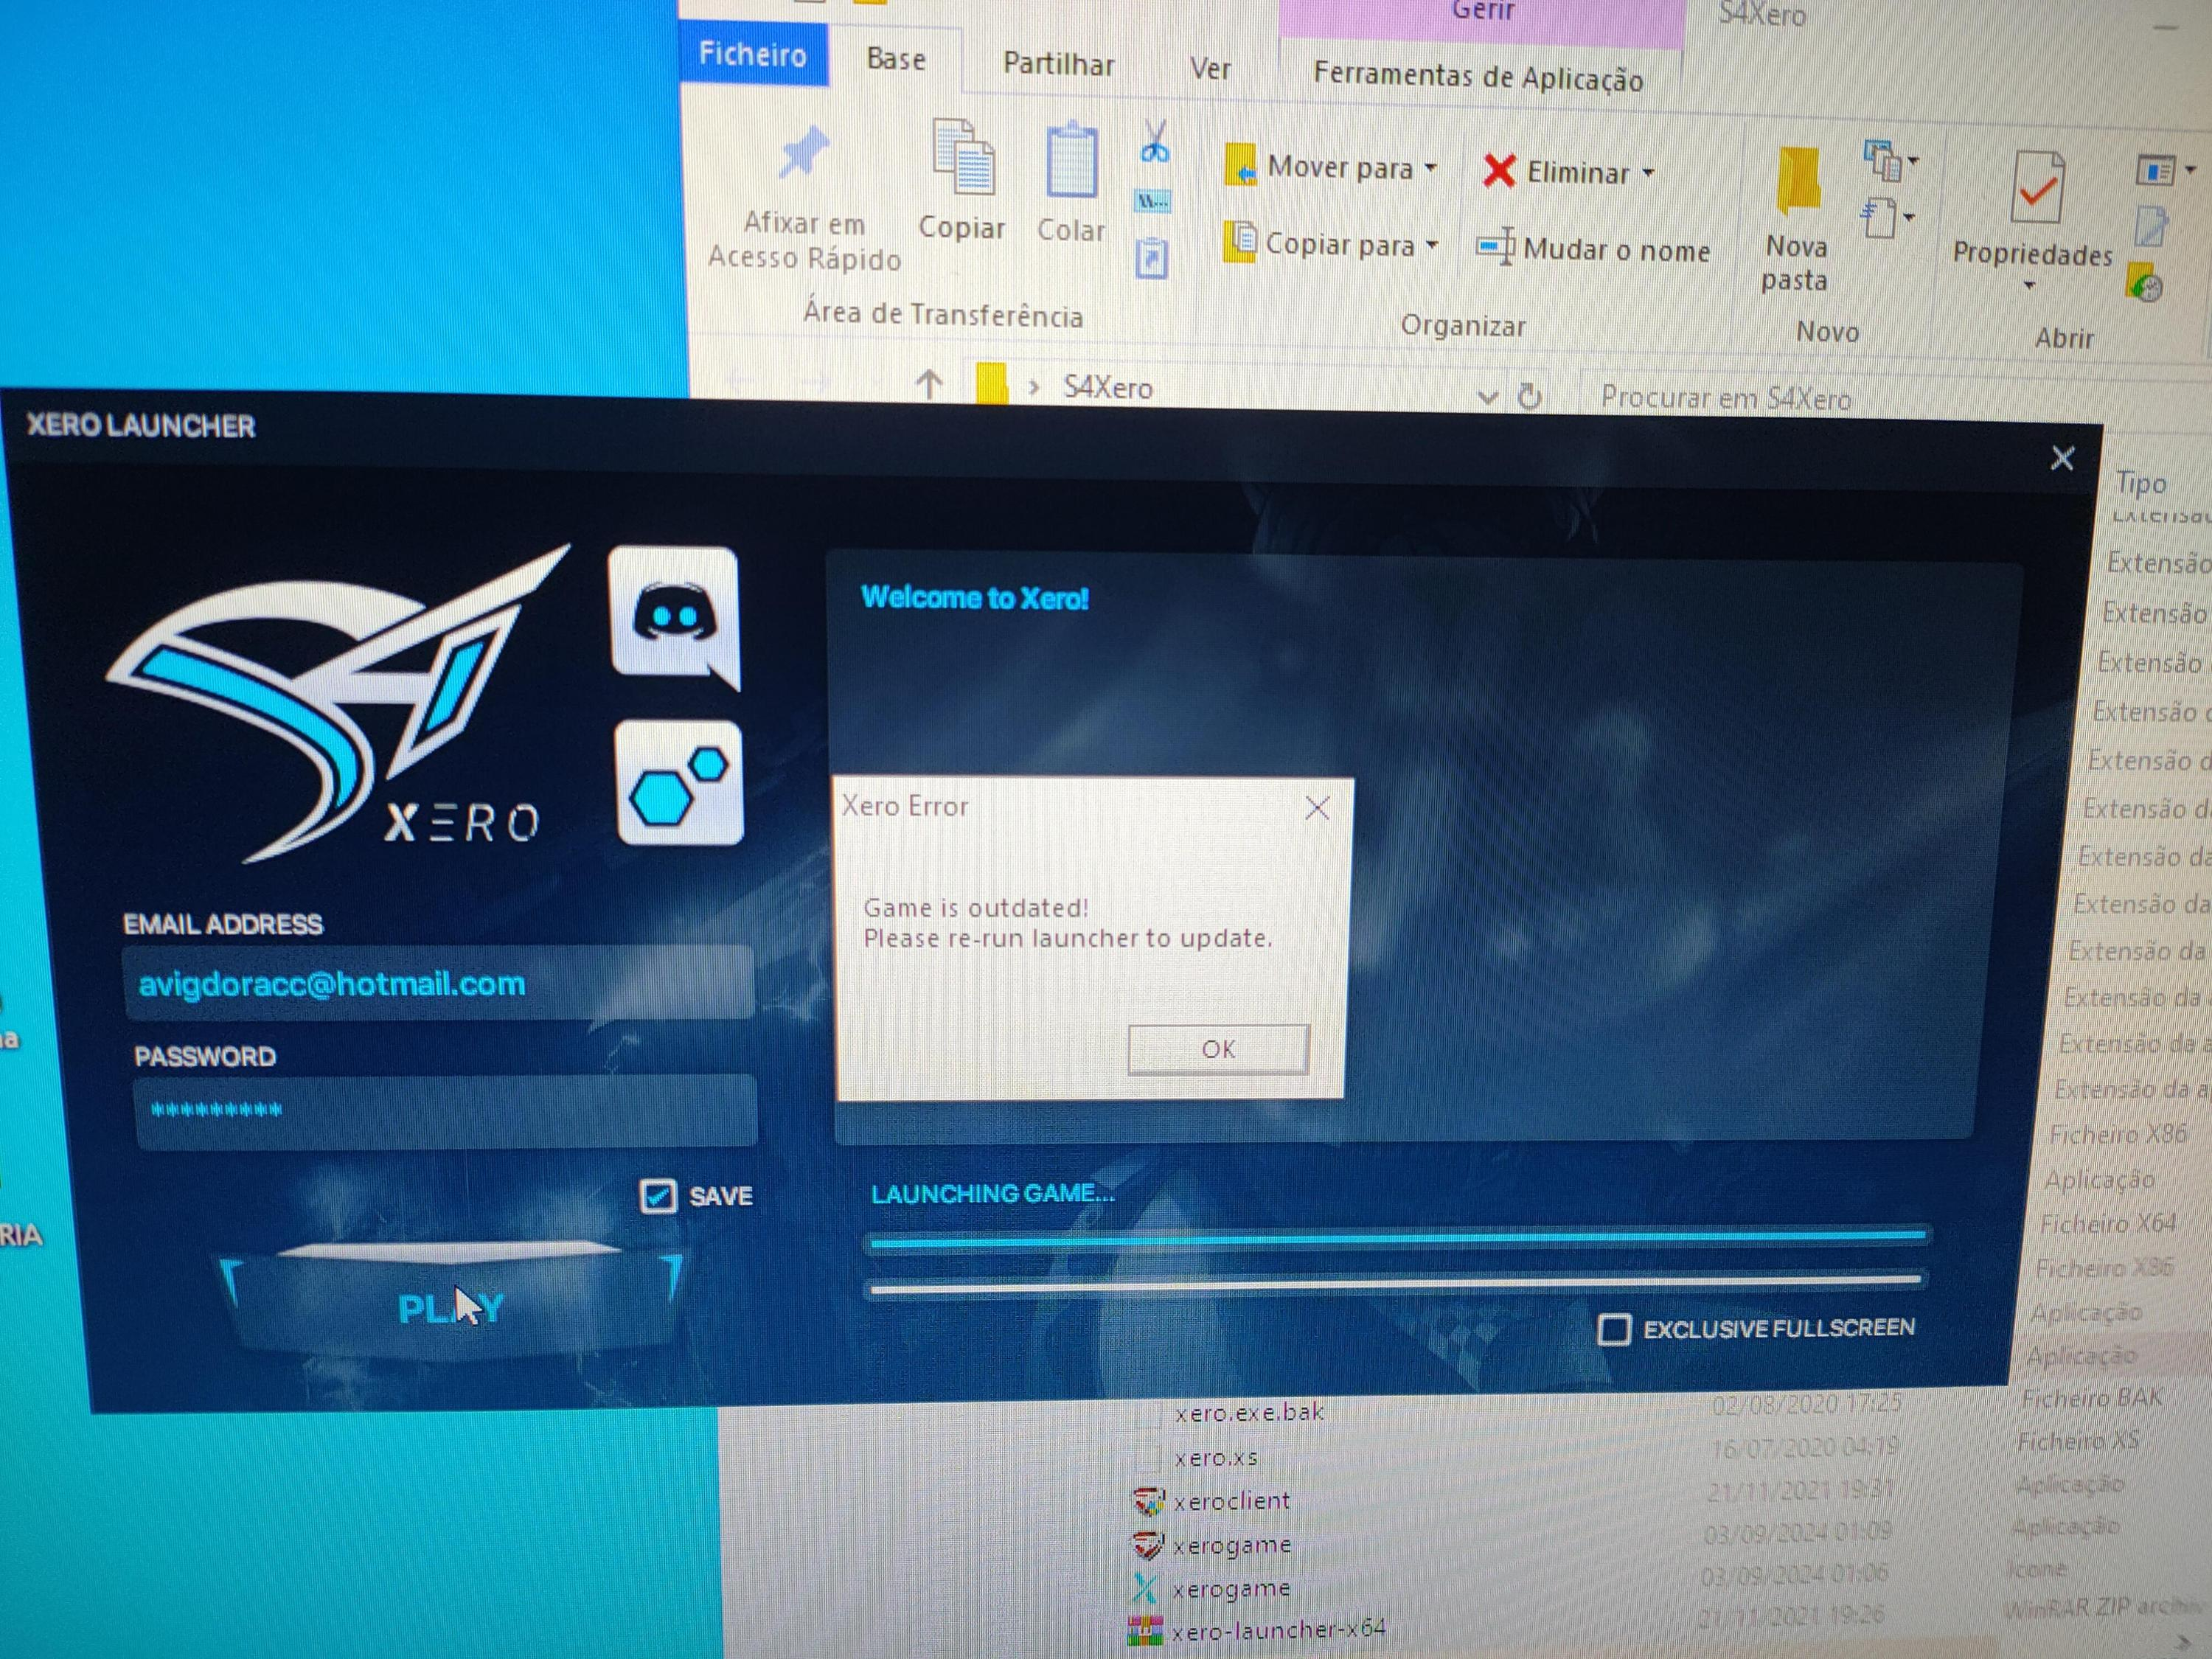The width and height of the screenshot is (2212, 1659).
Task: Enable the EXCLUSIVE FULLSCREEN checkbox
Action: (x=1613, y=1329)
